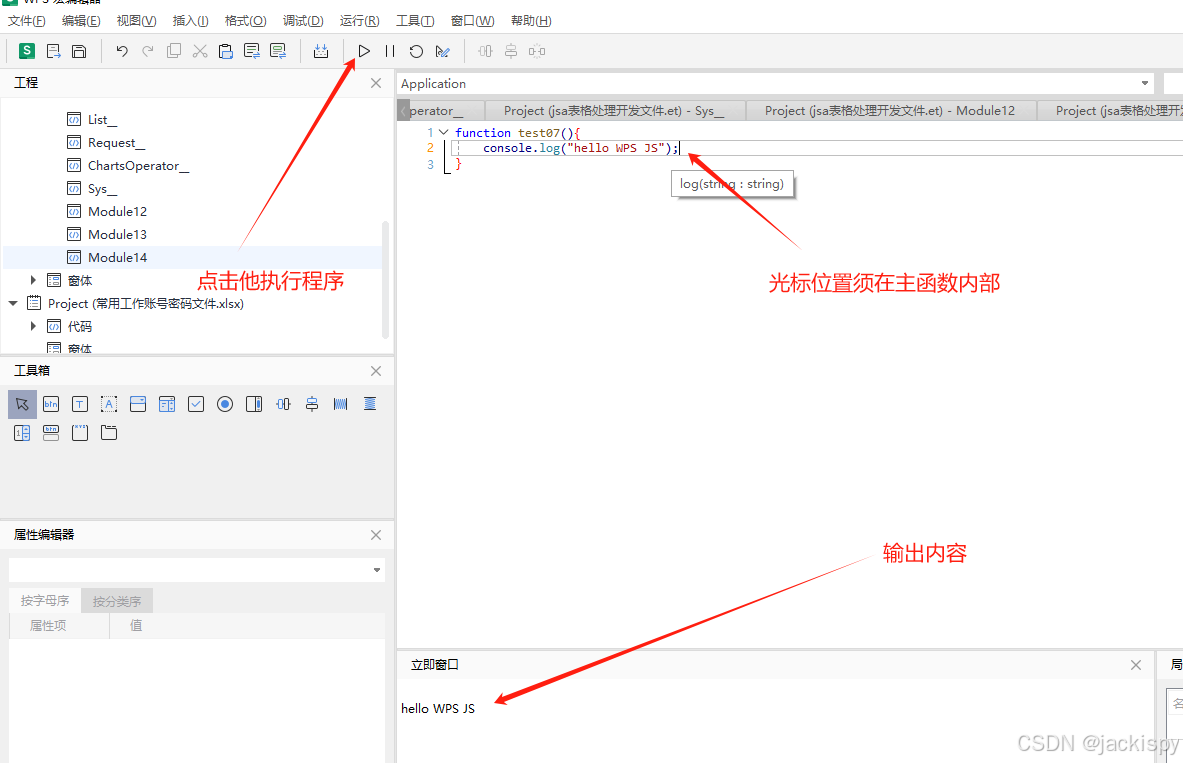The height and width of the screenshot is (763, 1183).
Task: Select Module14 in the project tree
Action: [117, 257]
